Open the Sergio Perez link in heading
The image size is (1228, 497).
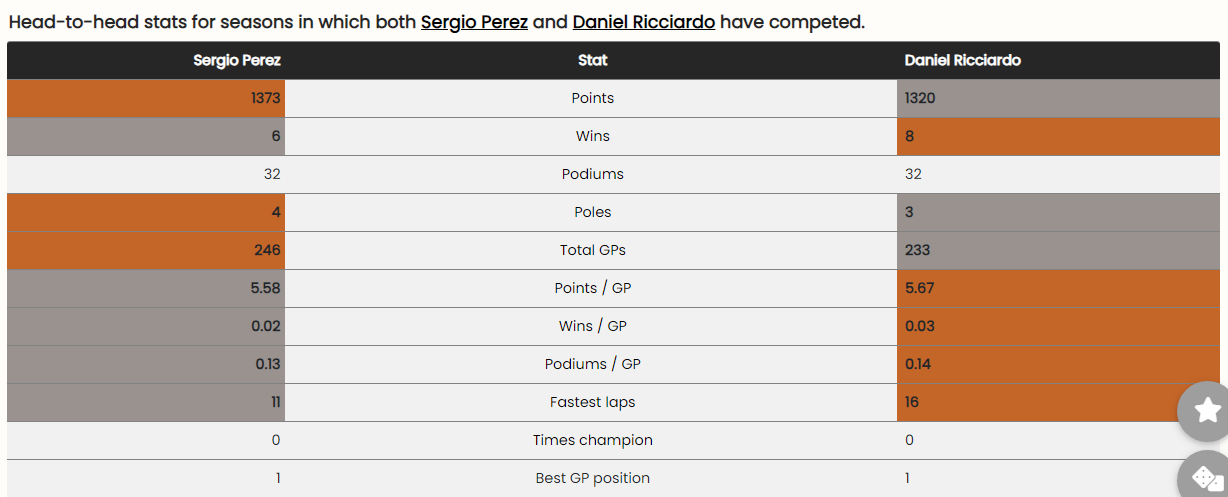click(x=474, y=22)
